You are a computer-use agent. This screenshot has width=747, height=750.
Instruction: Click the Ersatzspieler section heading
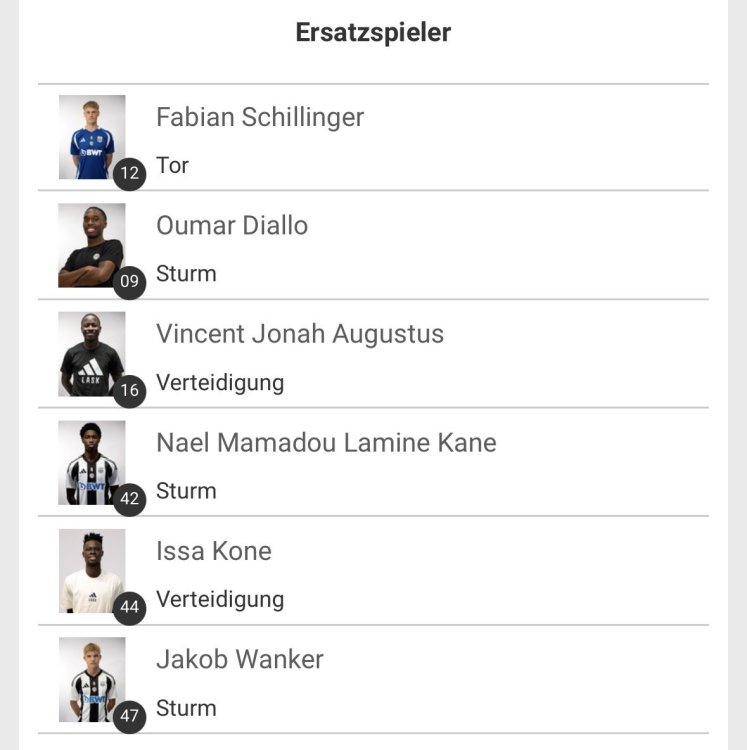click(x=373, y=32)
